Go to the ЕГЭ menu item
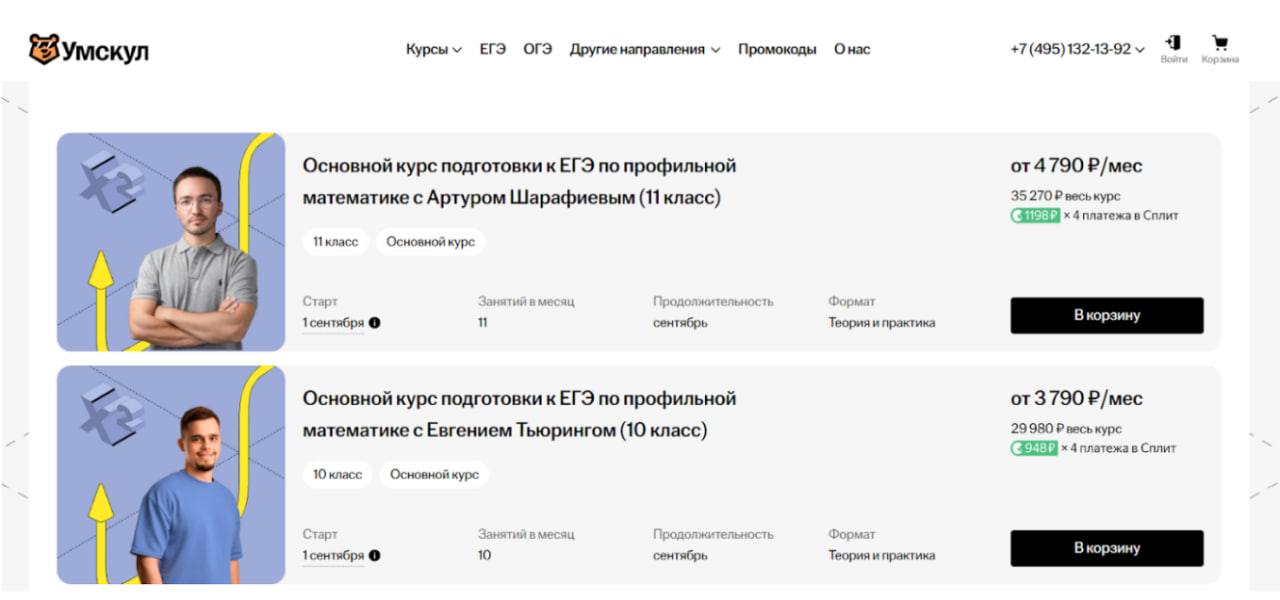 [x=492, y=49]
